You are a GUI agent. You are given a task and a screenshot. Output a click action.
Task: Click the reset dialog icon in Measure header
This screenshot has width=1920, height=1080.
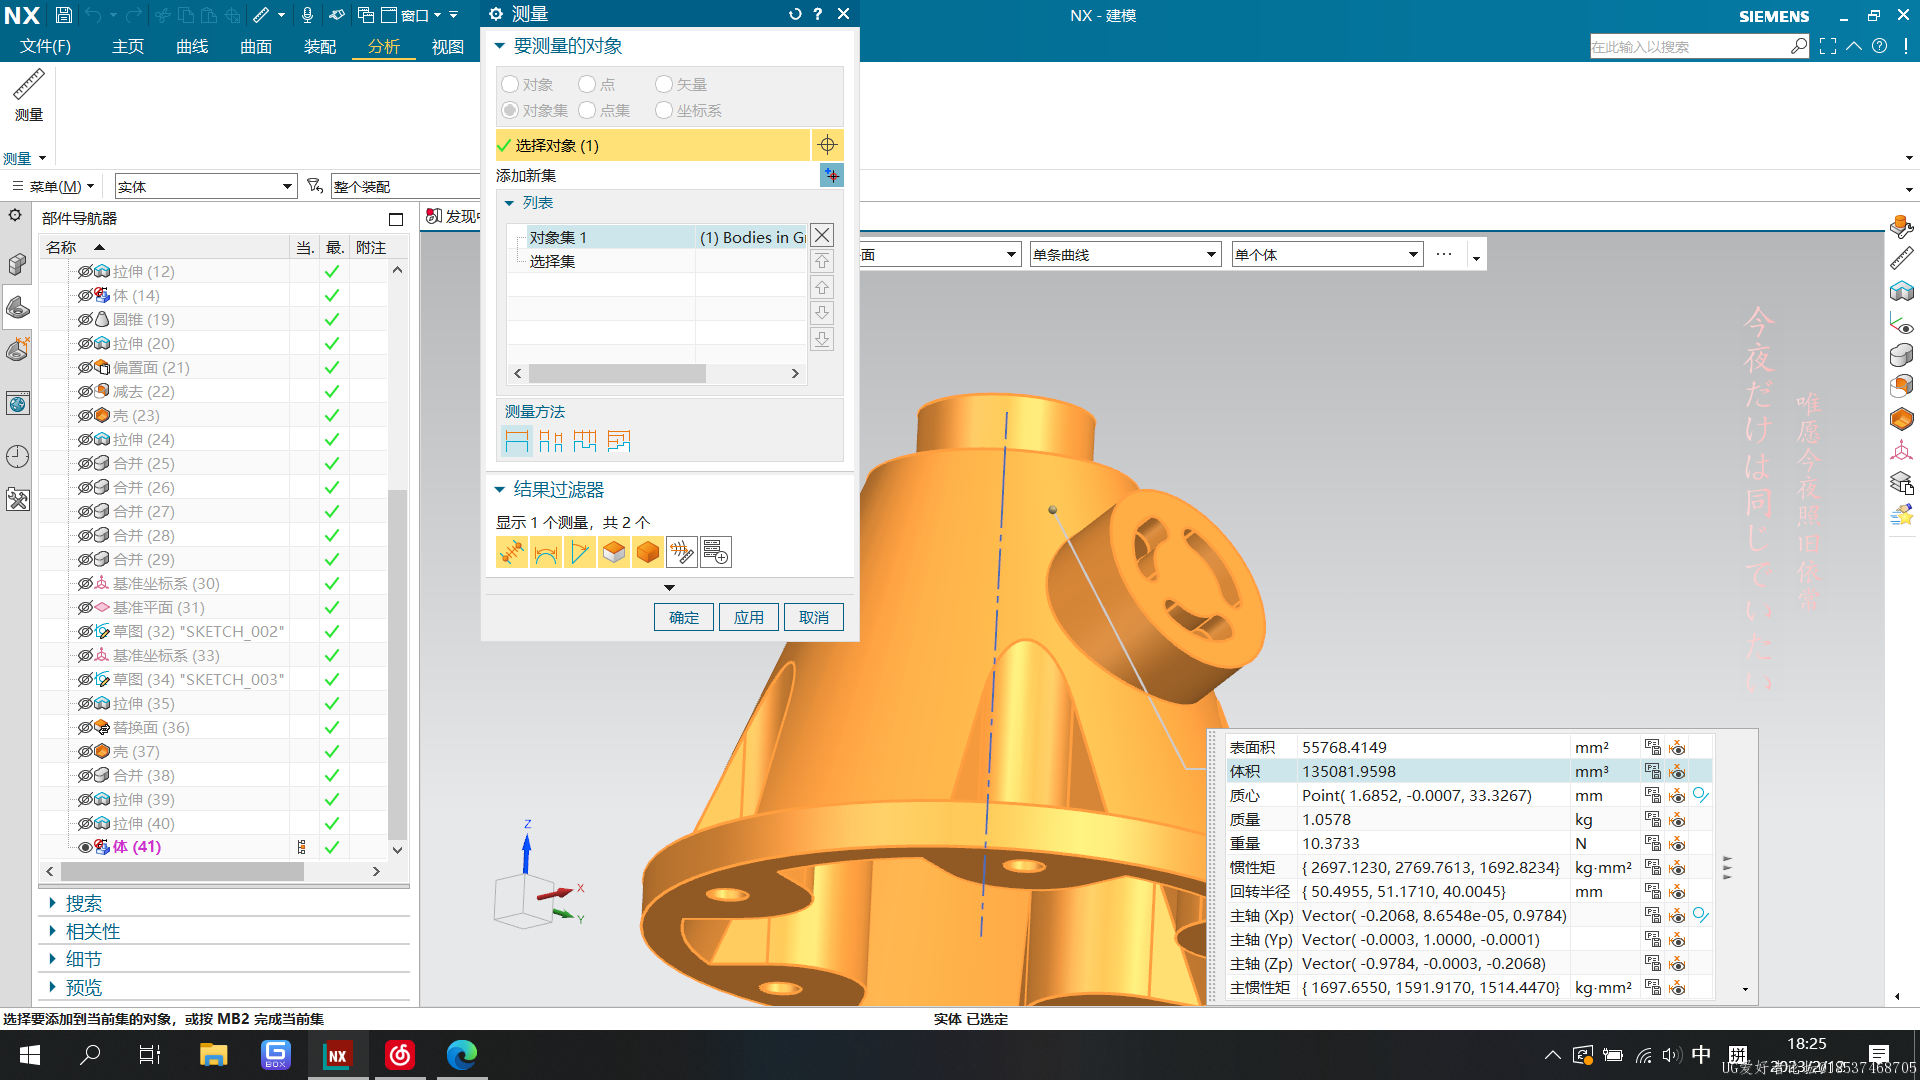click(x=795, y=14)
